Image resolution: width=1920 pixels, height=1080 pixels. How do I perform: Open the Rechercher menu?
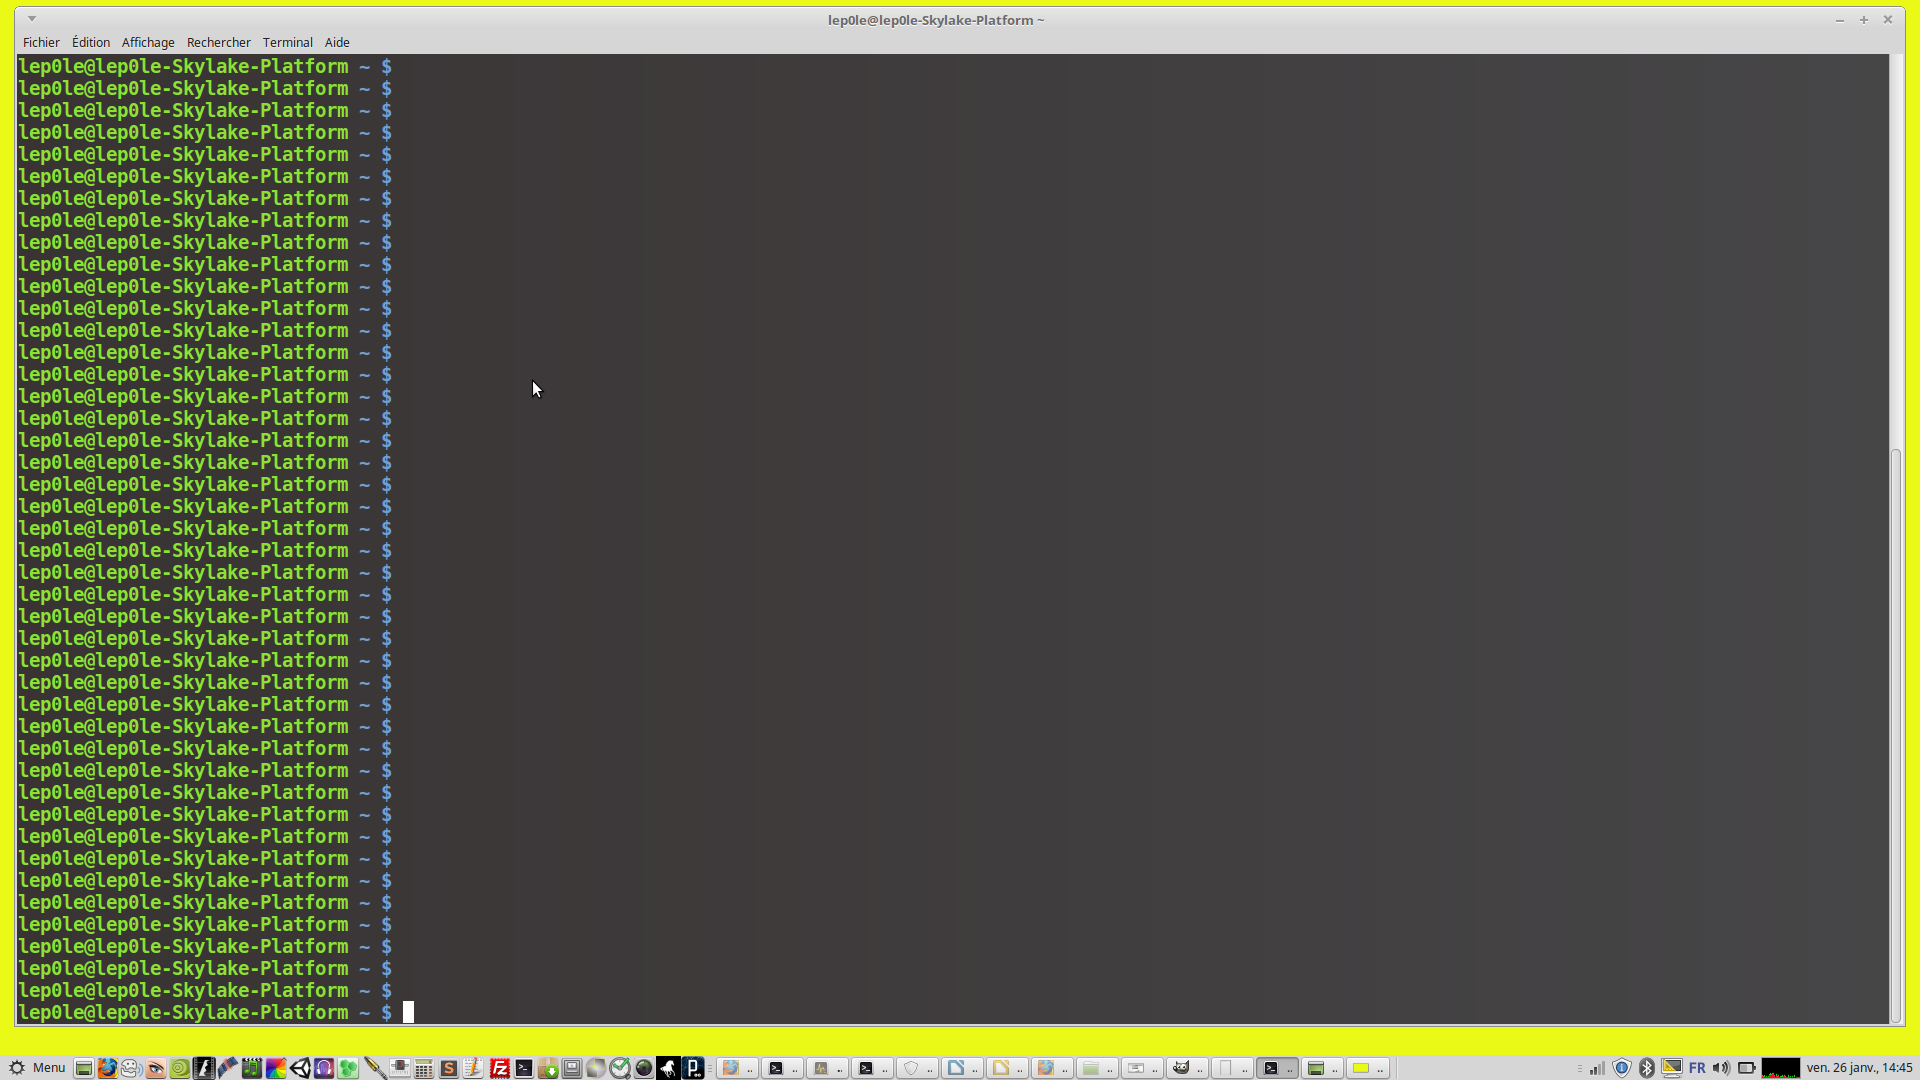coord(218,42)
